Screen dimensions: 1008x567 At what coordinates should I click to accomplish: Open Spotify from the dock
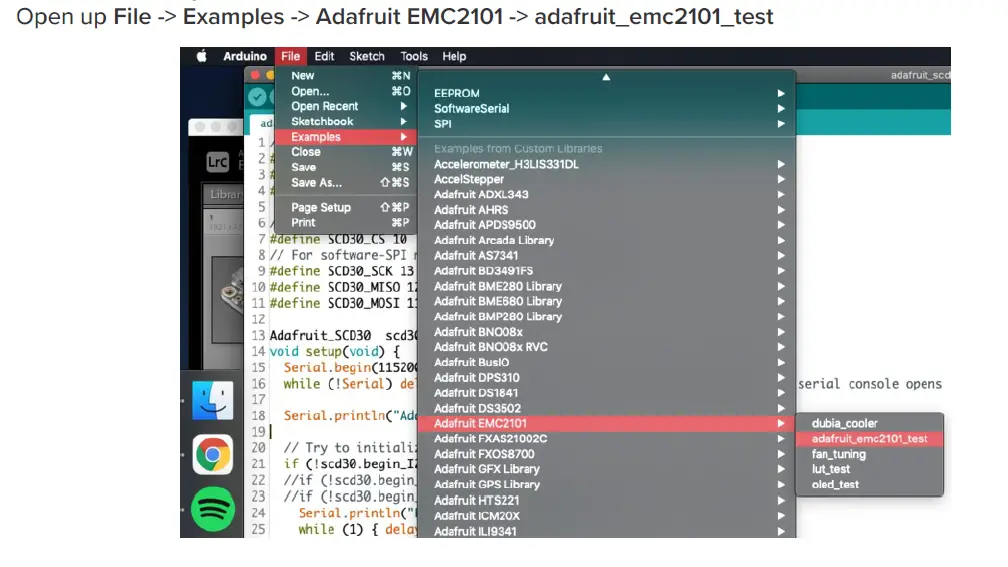213,509
